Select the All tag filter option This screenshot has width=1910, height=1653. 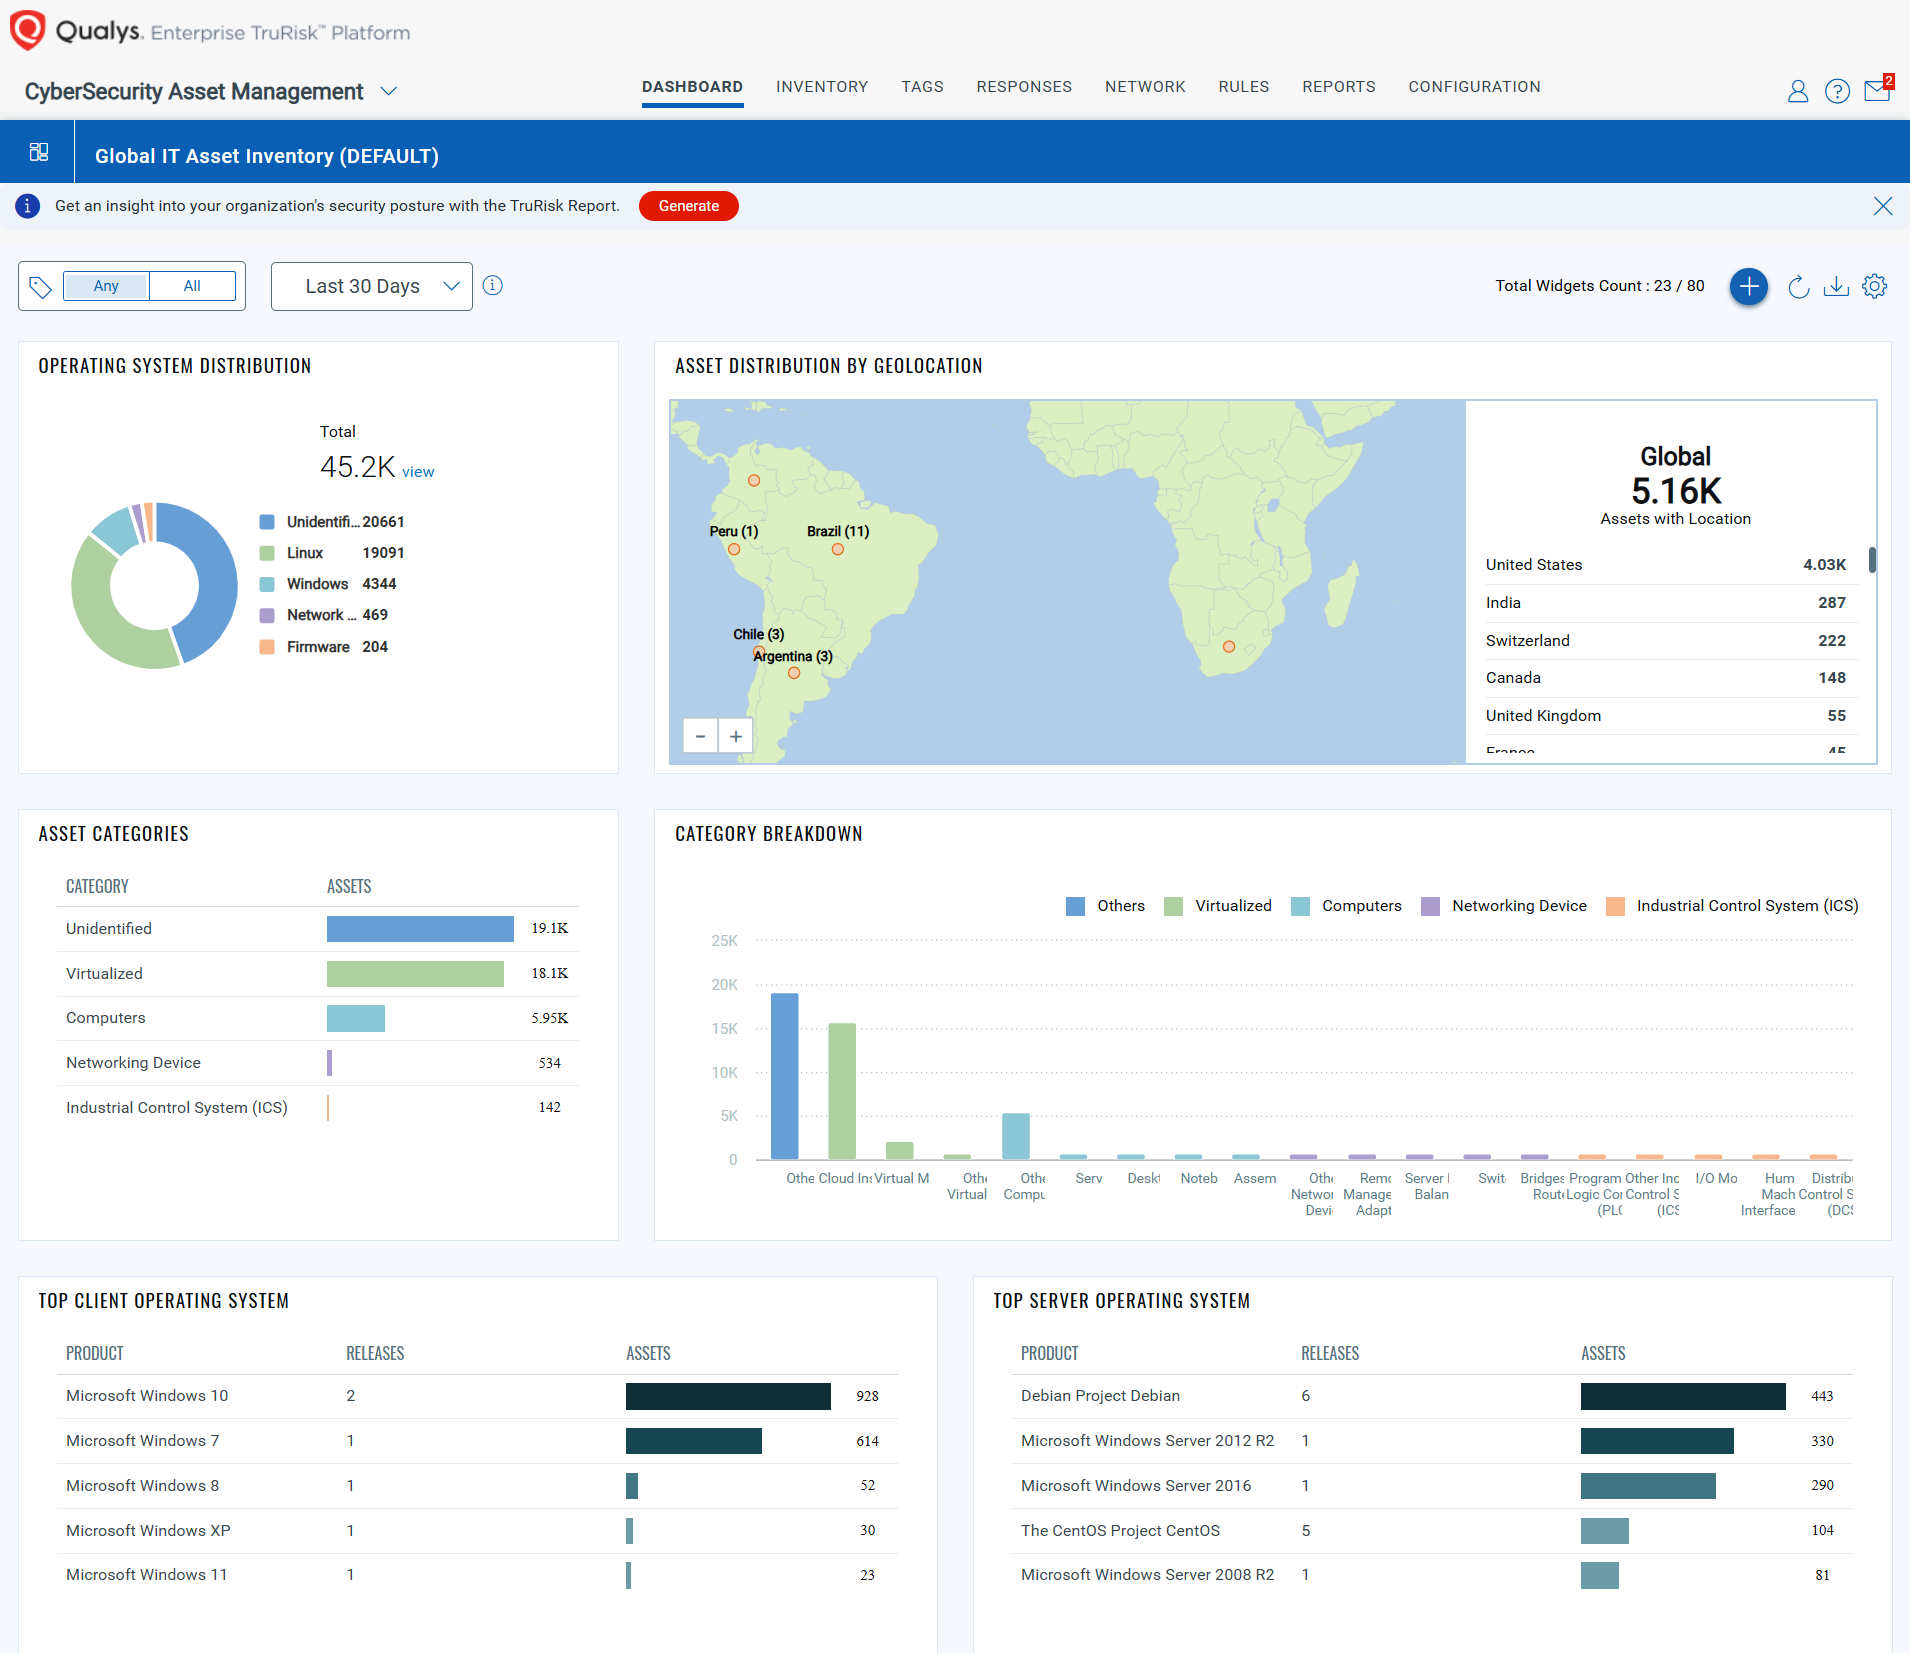click(x=192, y=286)
